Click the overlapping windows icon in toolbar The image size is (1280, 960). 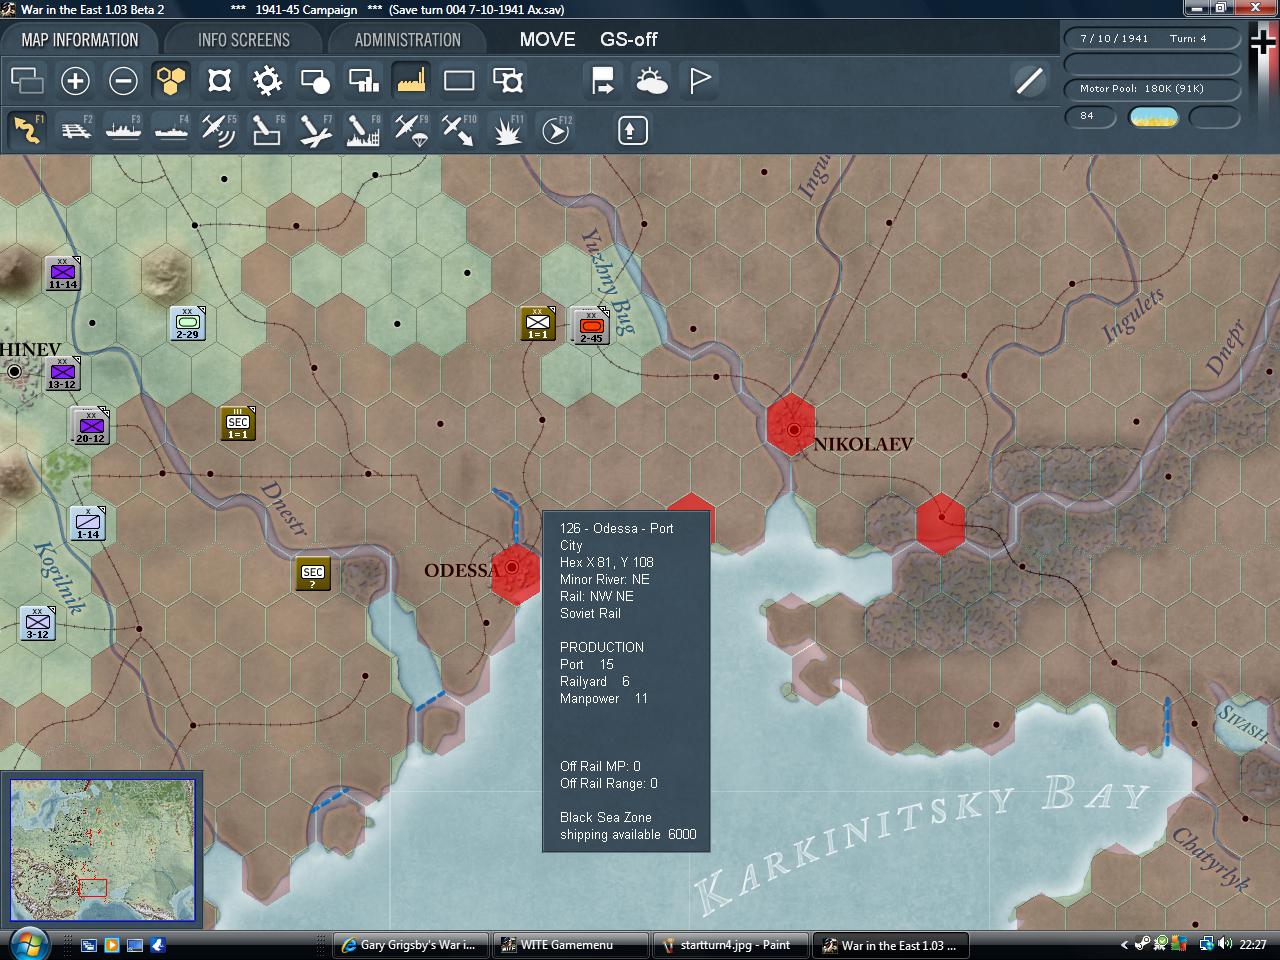27,80
